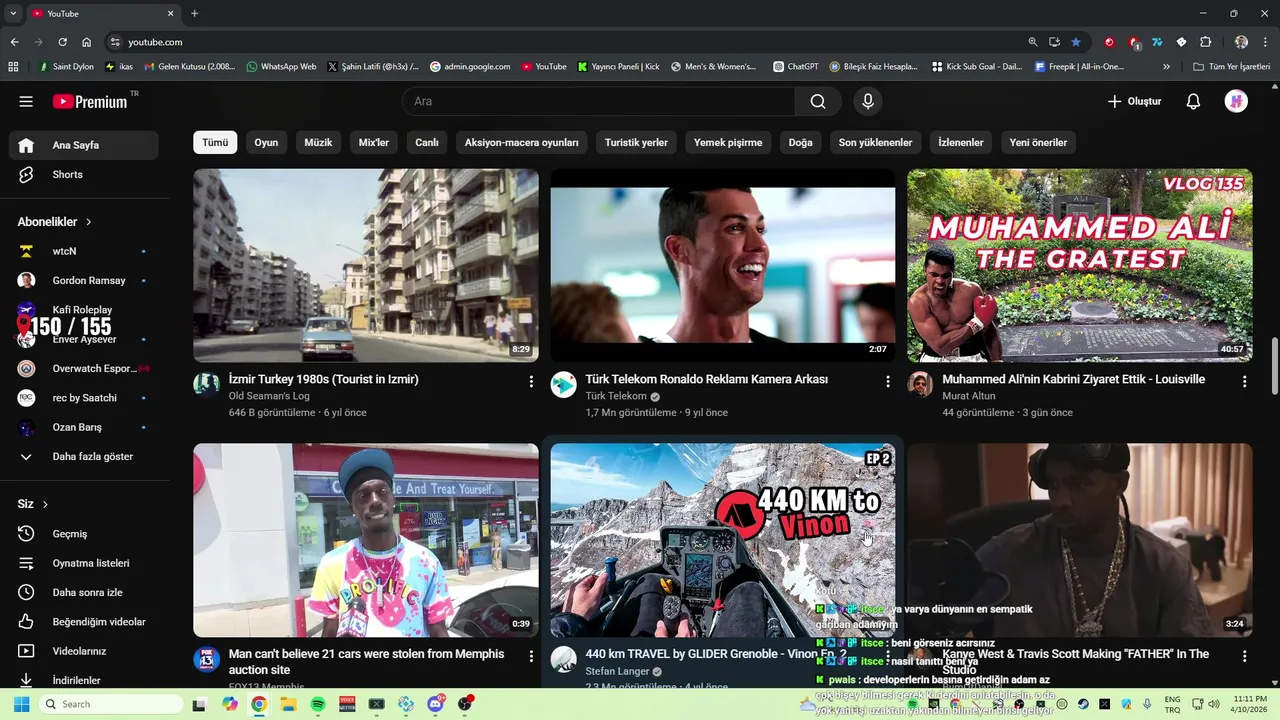Screen dimensions: 1280x720
Task: Click the Oluştur create button
Action: pyautogui.click(x=1134, y=101)
